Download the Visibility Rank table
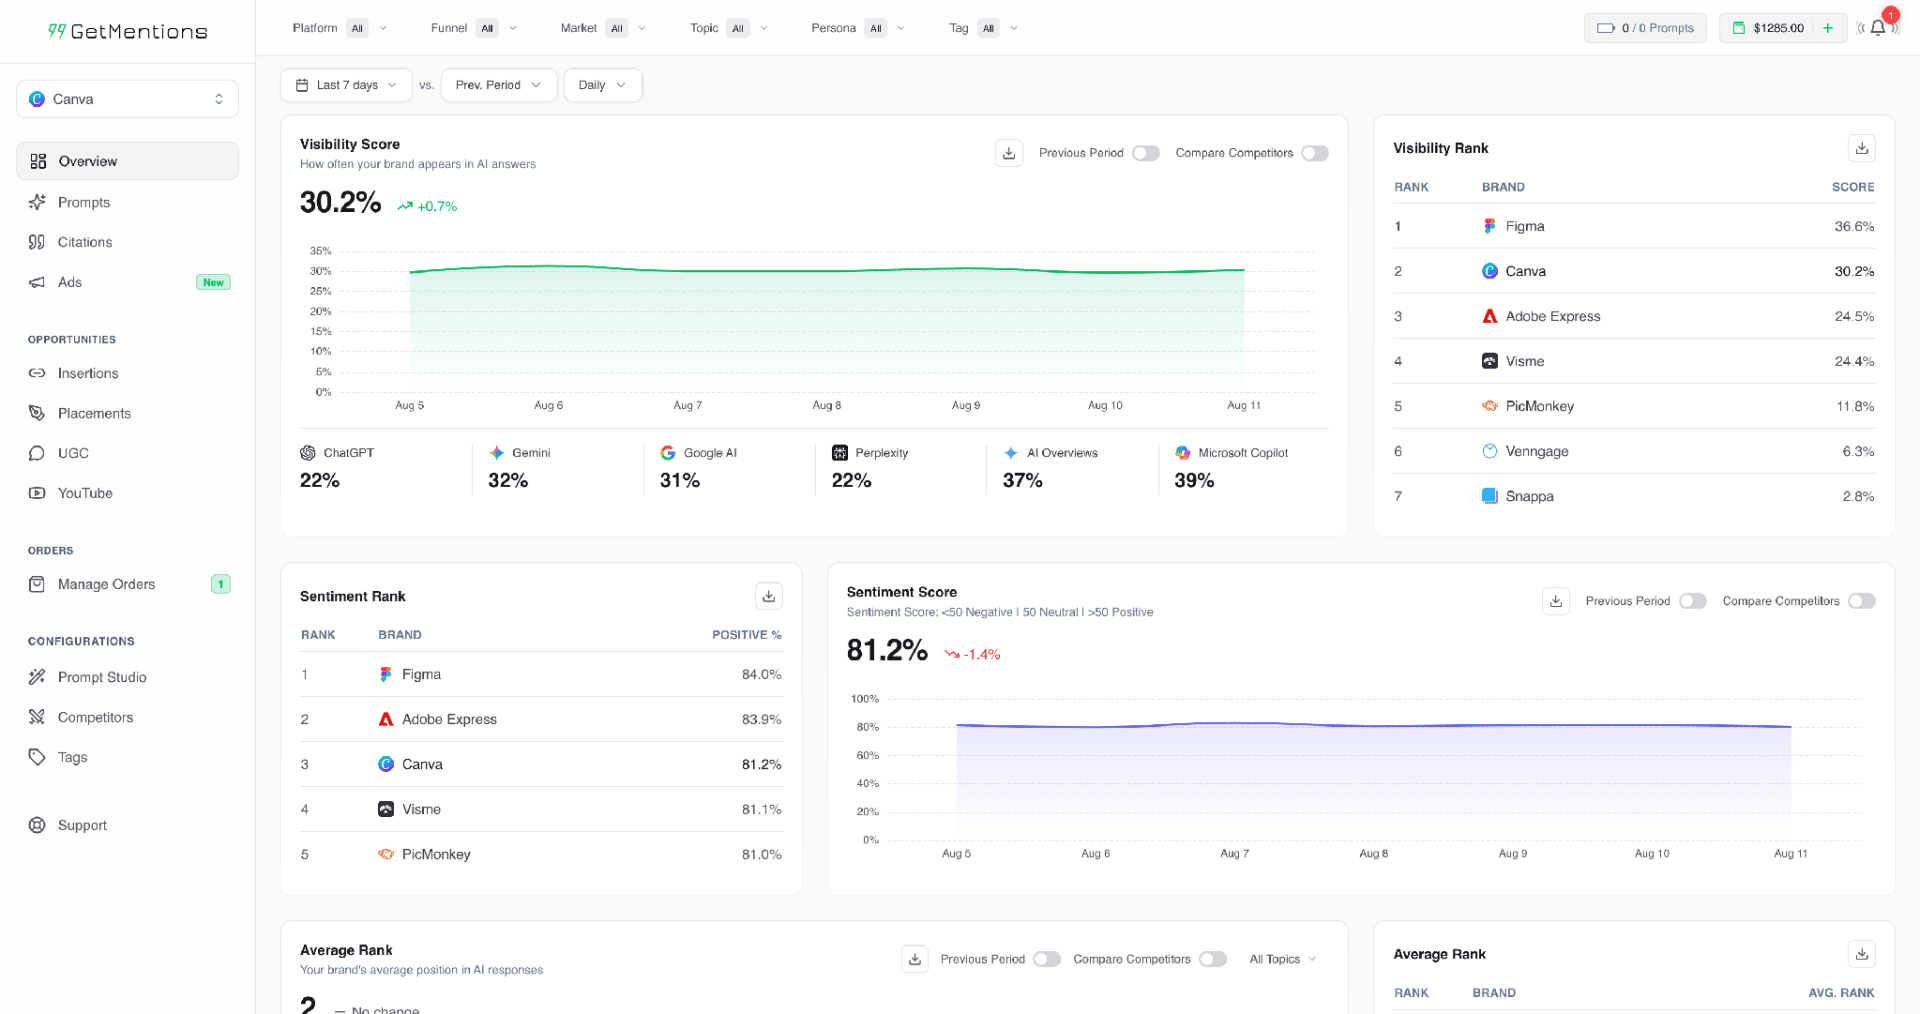This screenshot has width=1920, height=1014. [1862, 148]
